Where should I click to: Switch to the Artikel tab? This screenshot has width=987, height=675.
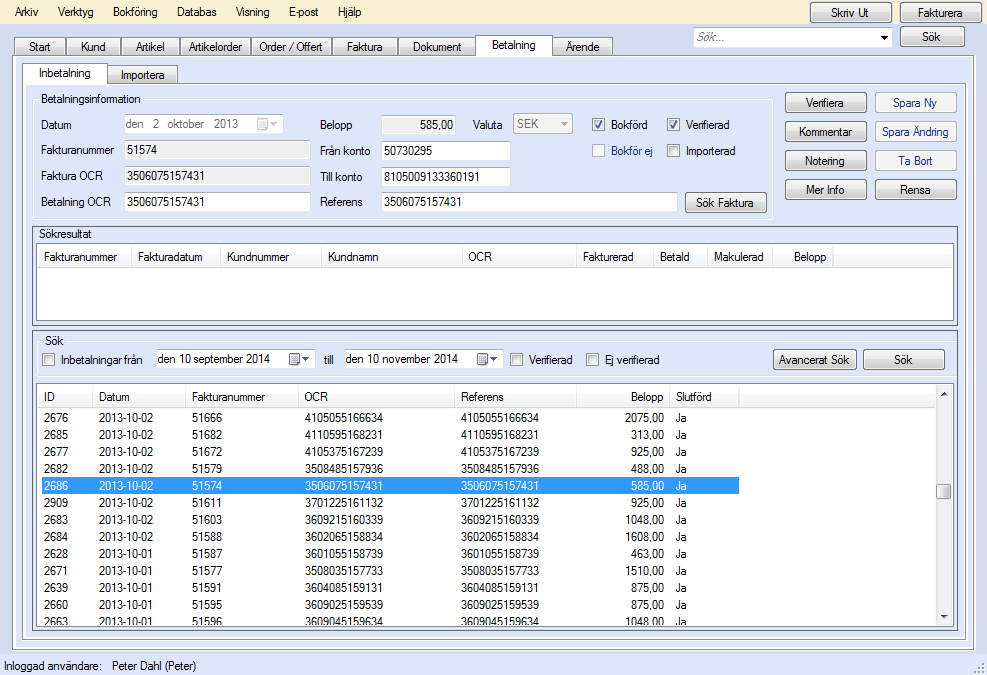point(150,47)
